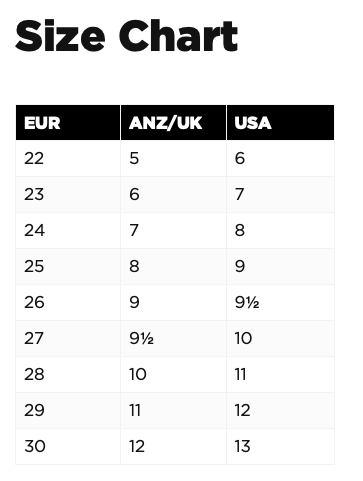Click EUR size 28 cell
363x481 pixels.
coord(68,374)
